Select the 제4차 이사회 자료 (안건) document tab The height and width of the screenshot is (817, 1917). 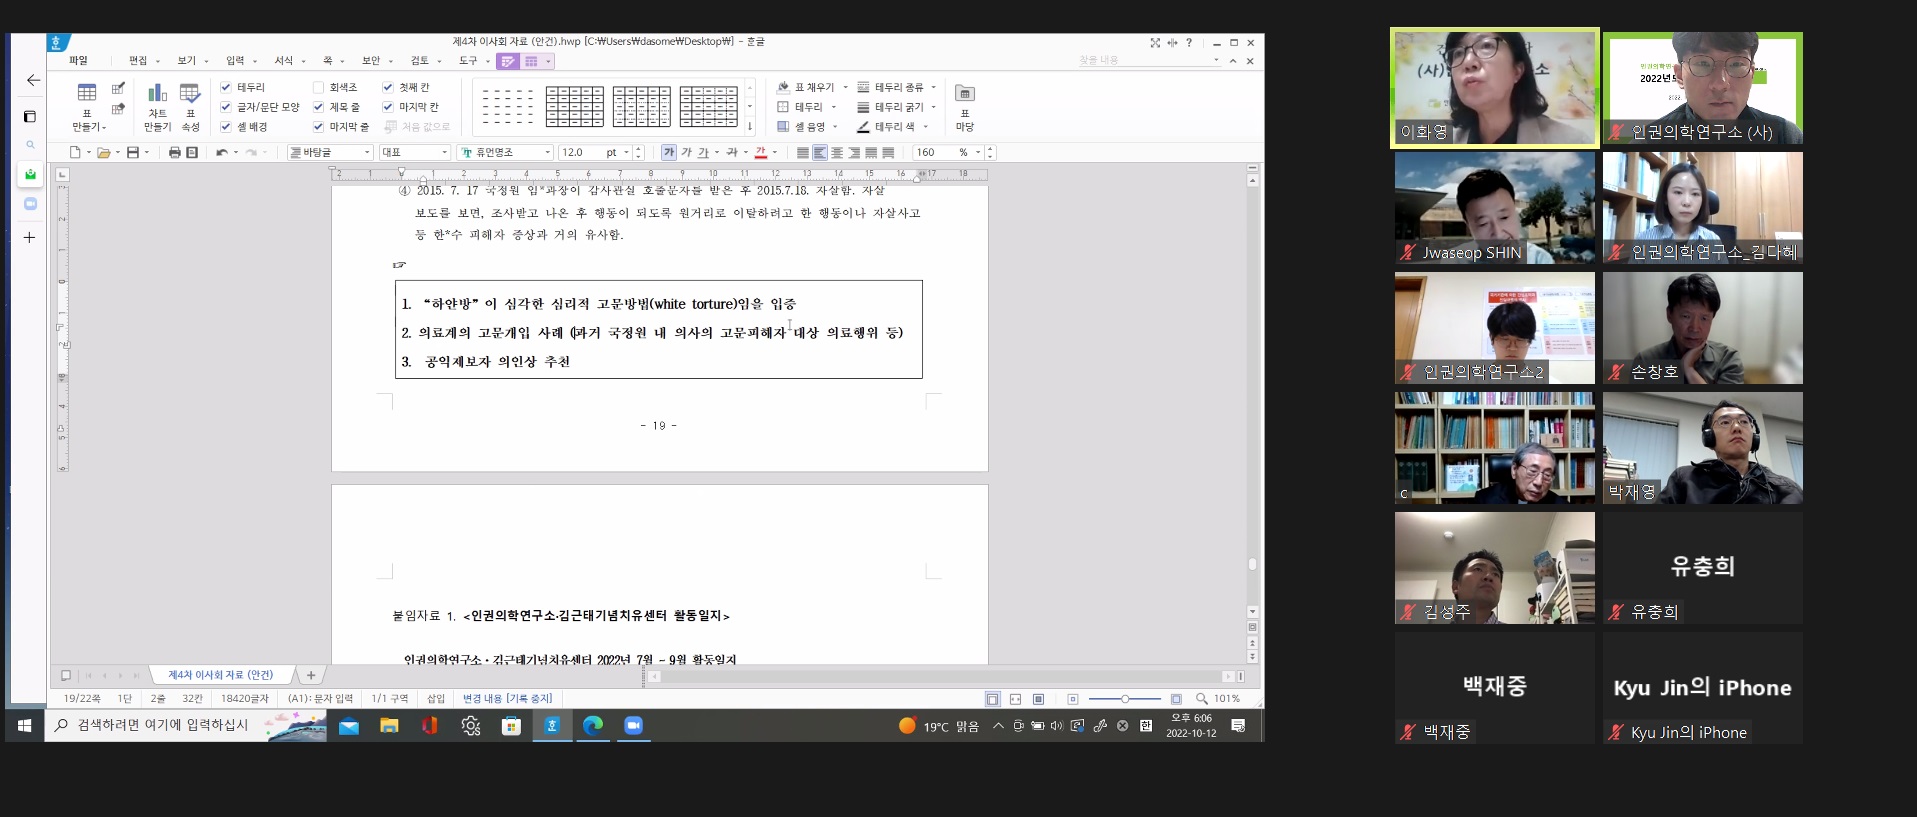click(x=220, y=675)
